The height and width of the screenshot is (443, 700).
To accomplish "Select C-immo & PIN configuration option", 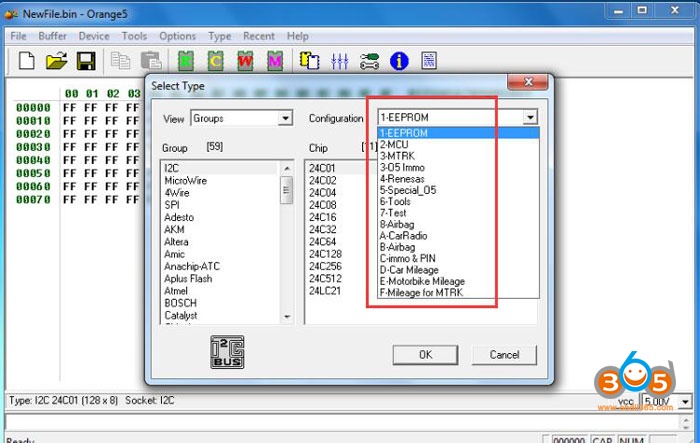I will click(x=458, y=259).
